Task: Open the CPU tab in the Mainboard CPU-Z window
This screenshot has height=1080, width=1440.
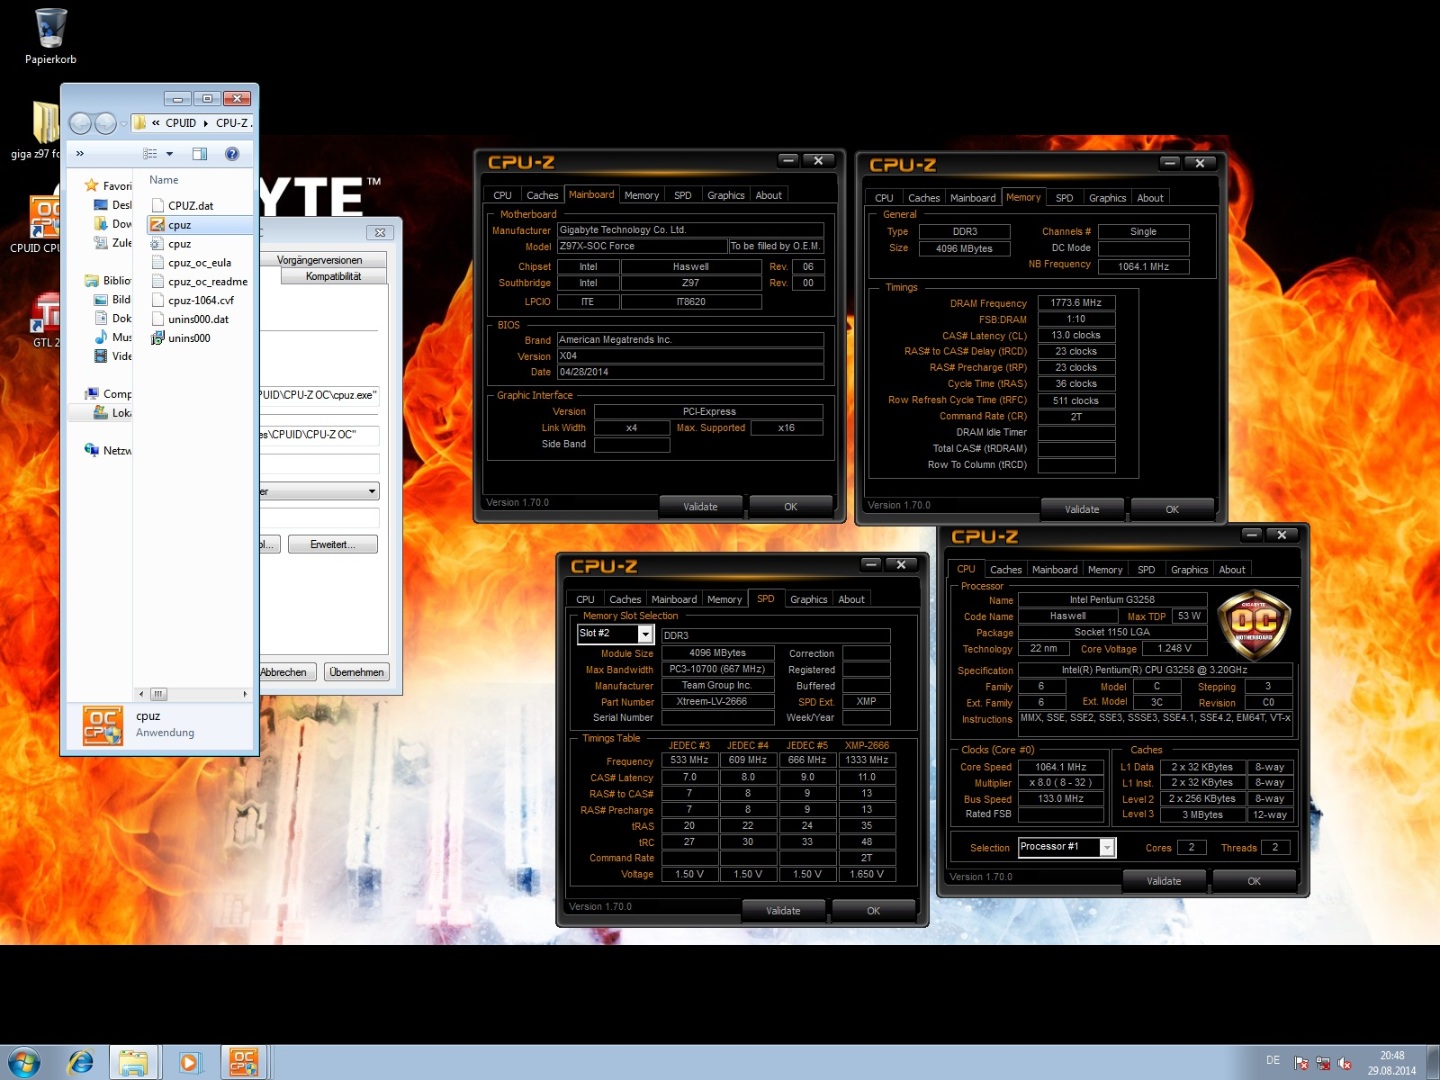Action: 502,195
